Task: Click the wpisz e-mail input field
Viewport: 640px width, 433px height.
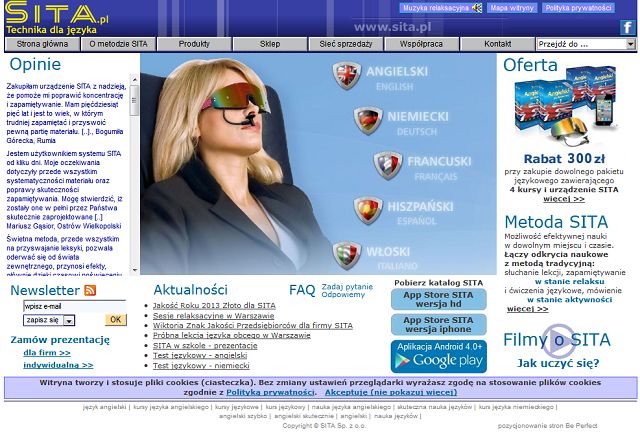Action: 75,306
